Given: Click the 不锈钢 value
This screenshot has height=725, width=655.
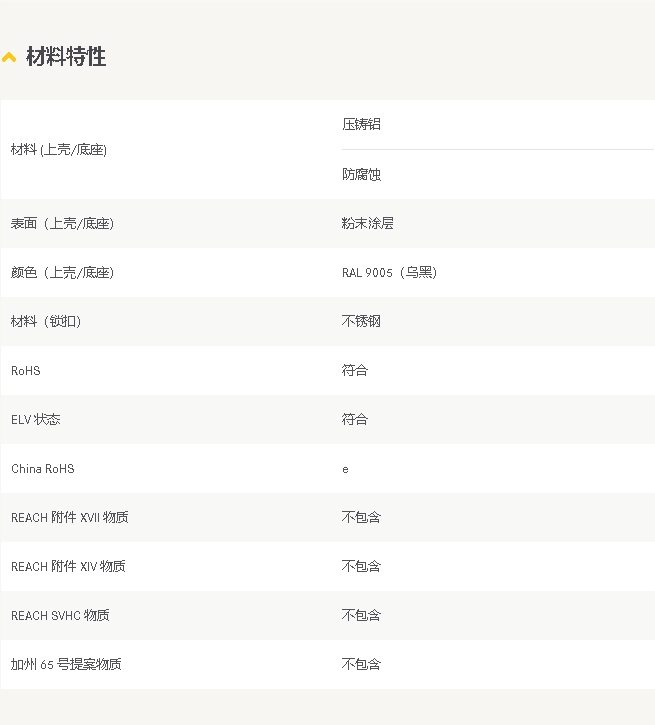Looking at the screenshot, I should pos(361,321).
